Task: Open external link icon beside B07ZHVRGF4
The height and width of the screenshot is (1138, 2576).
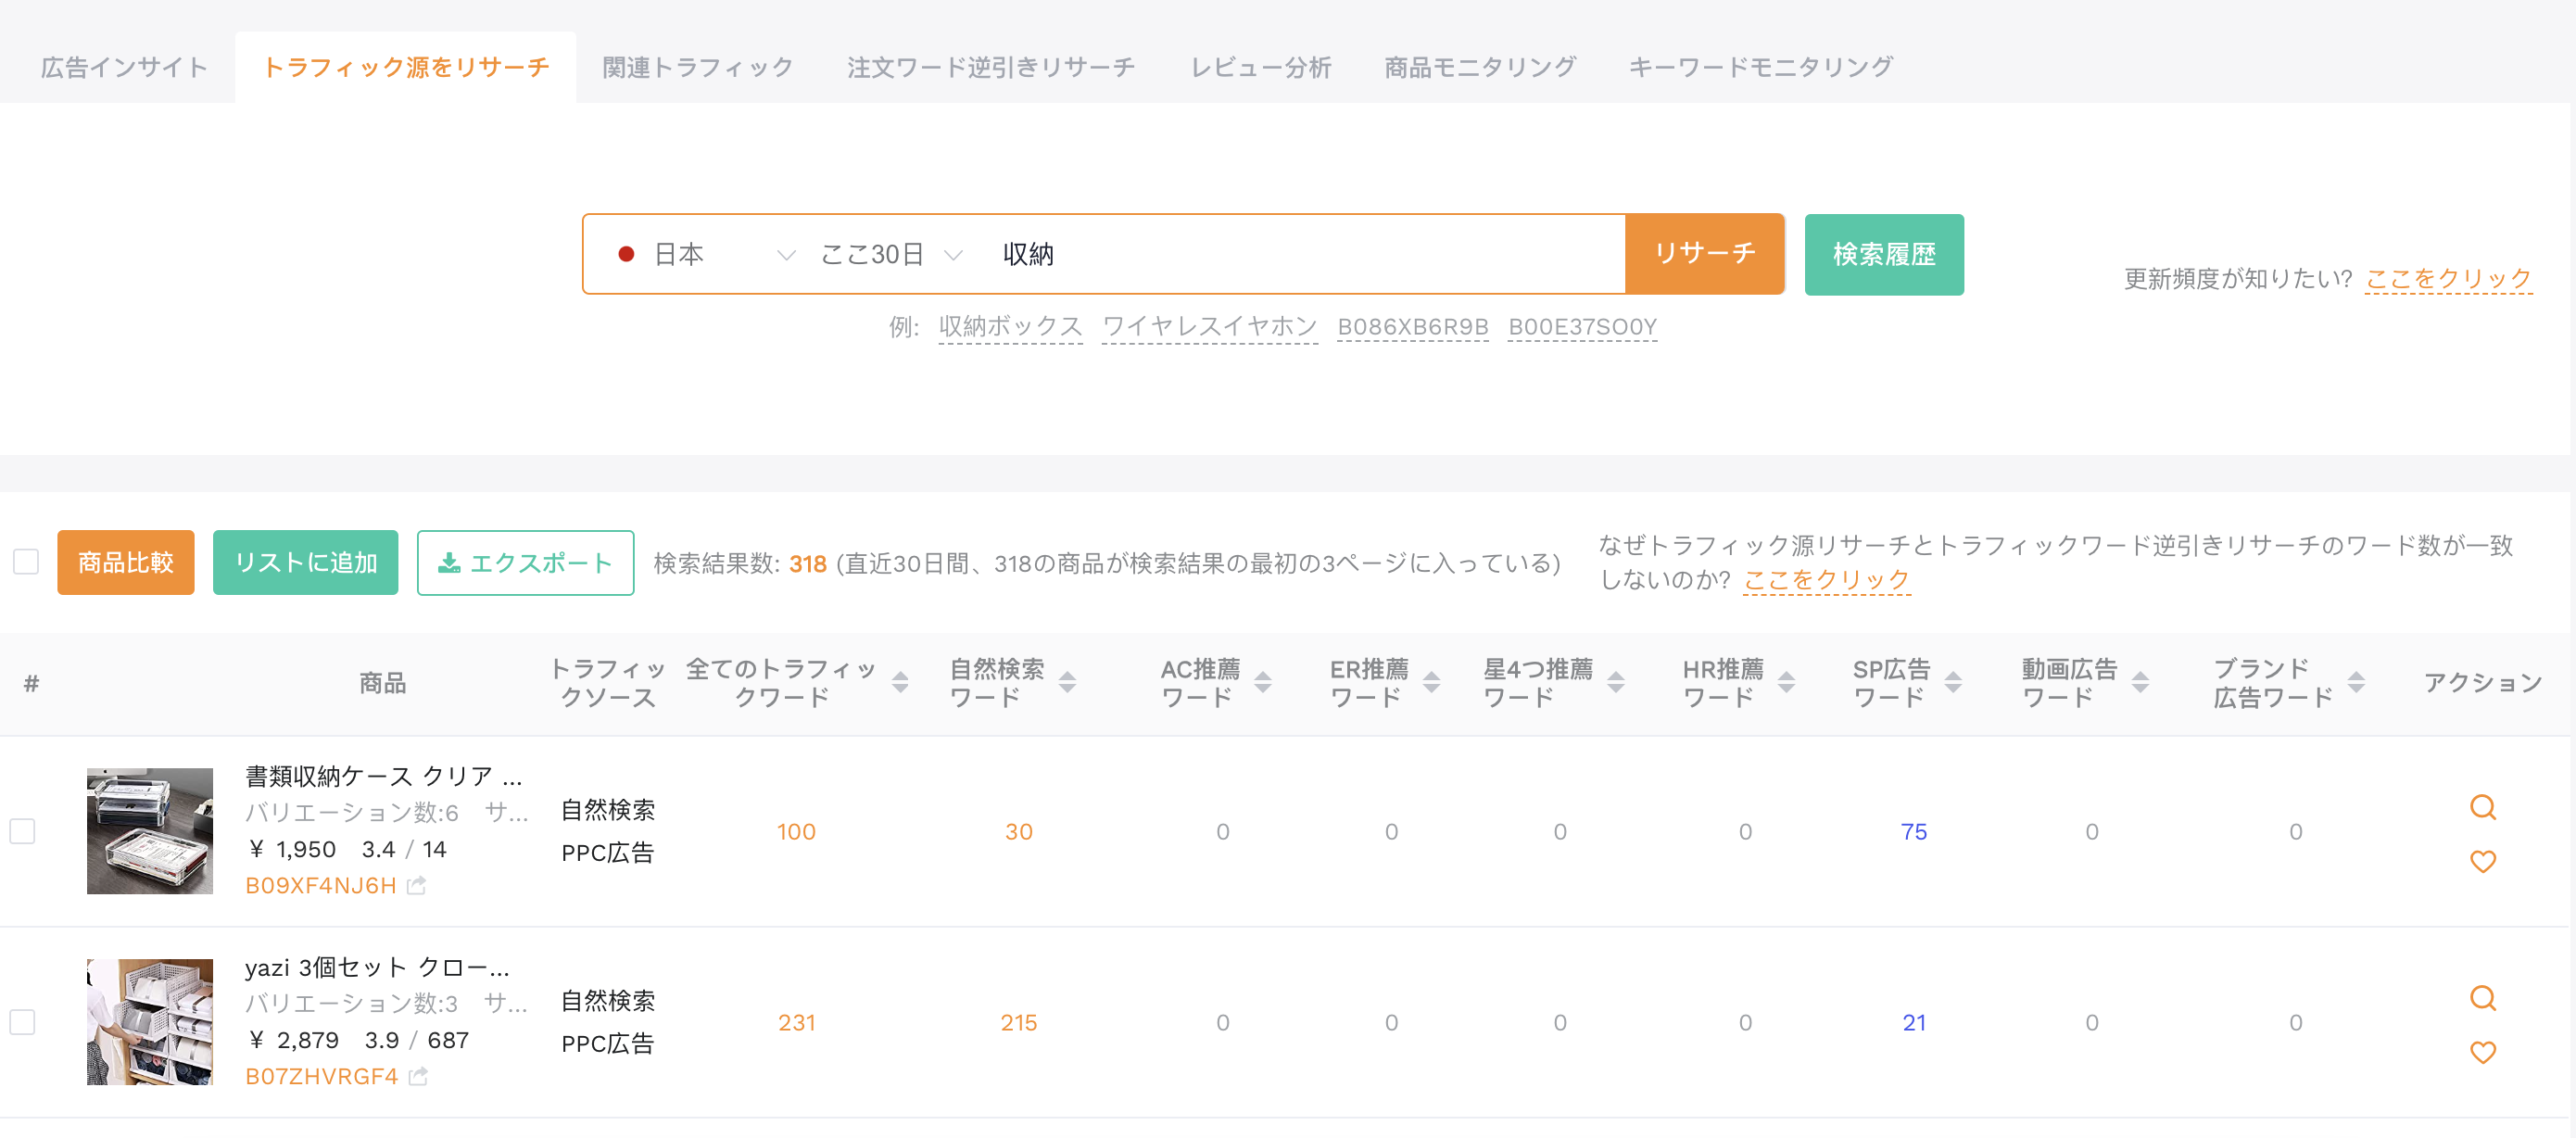Action: coord(418,1076)
